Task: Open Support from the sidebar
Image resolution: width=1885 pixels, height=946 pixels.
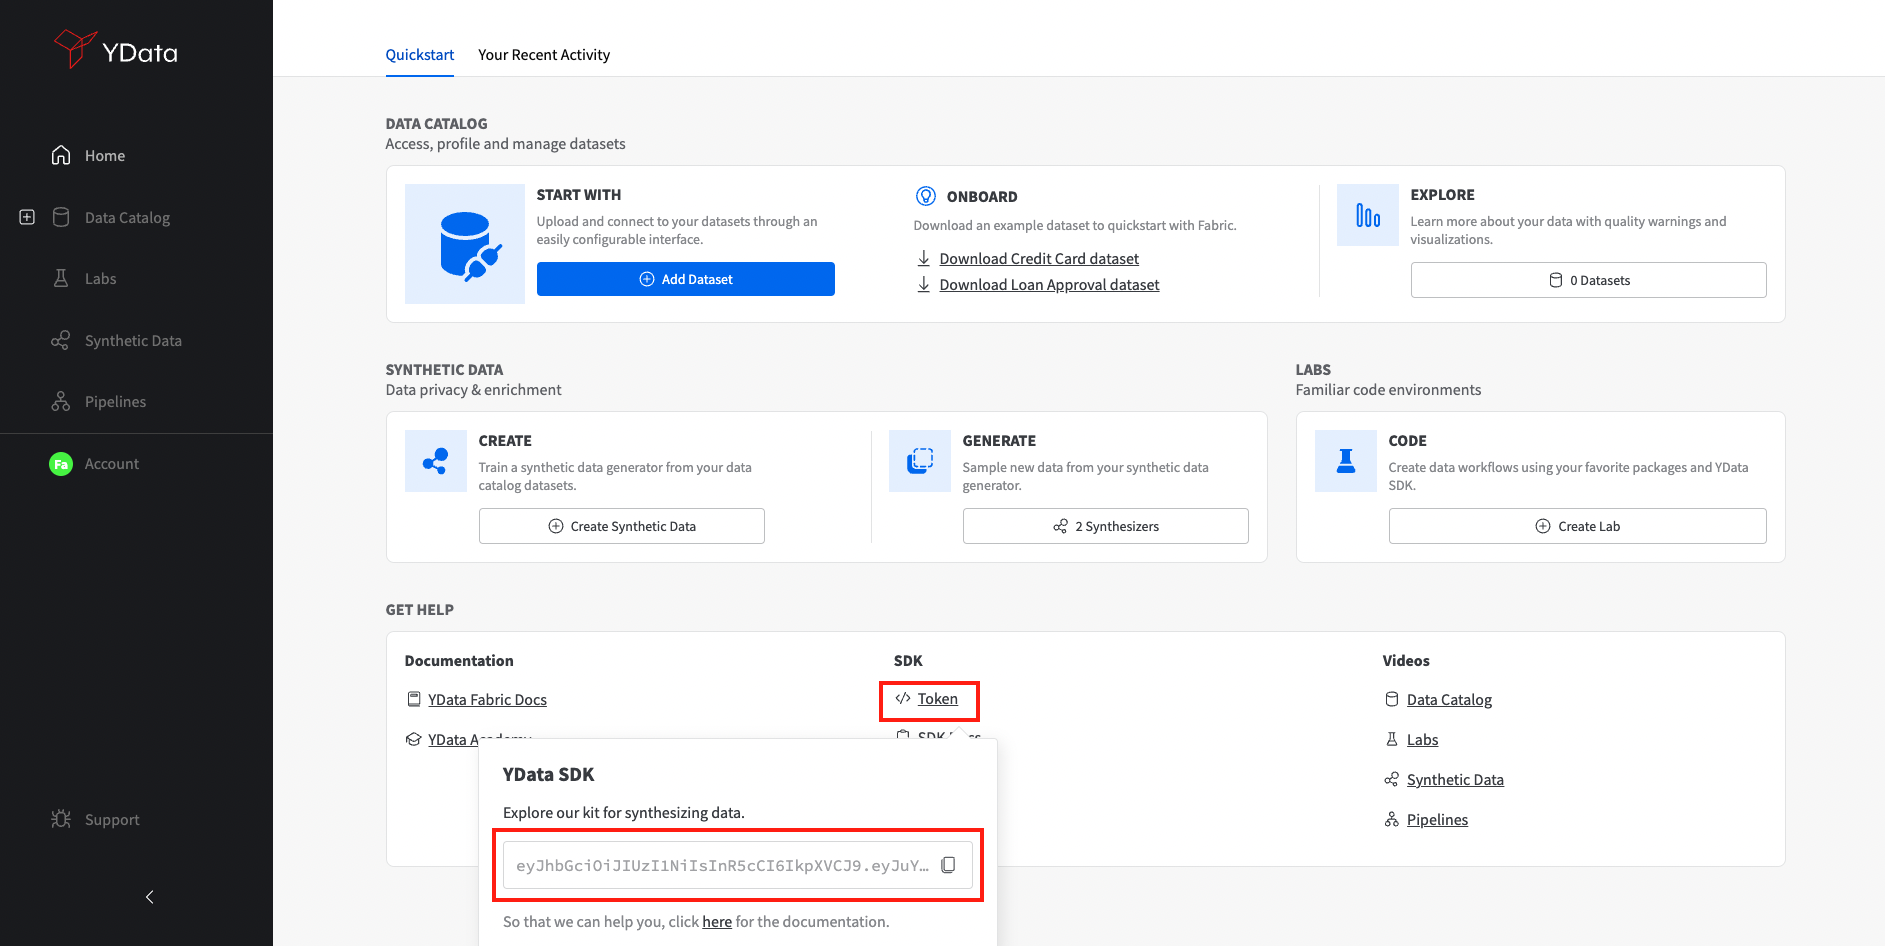Action: click(112, 820)
